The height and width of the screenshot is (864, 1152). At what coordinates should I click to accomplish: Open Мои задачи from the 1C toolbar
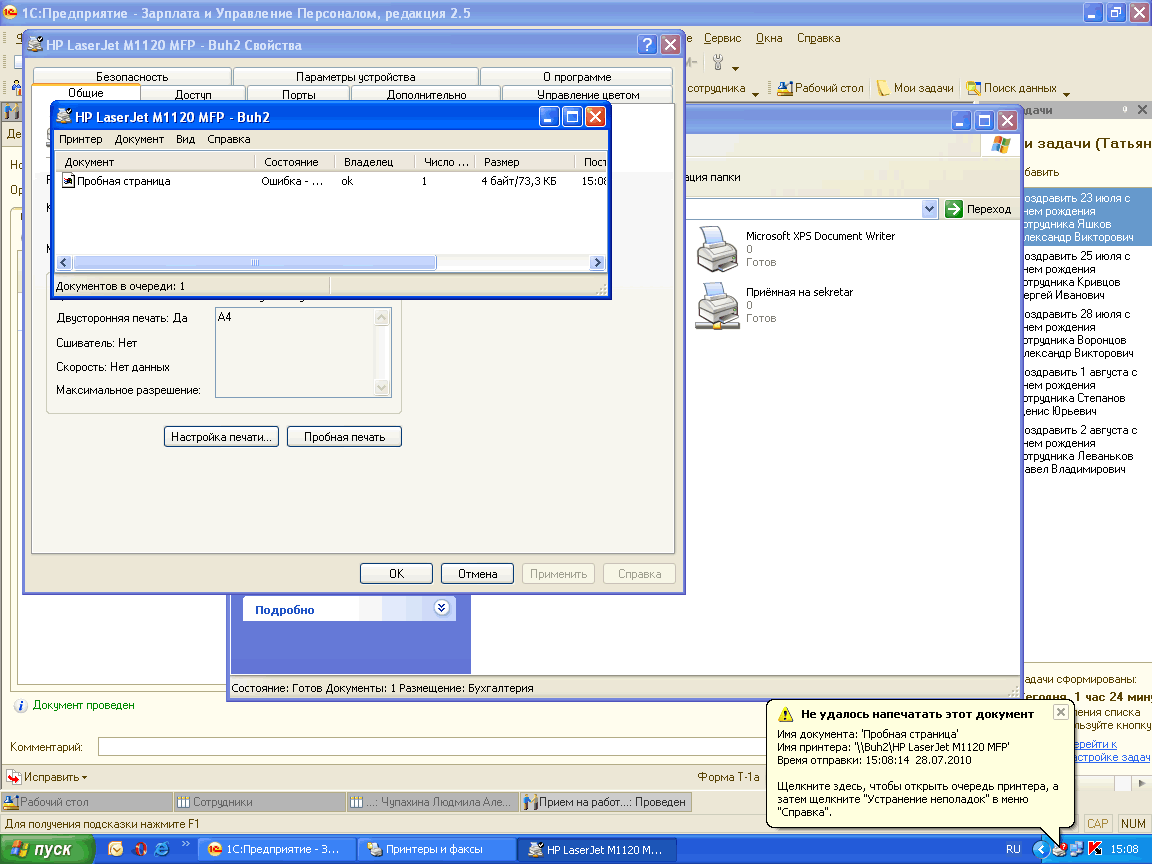(915, 88)
